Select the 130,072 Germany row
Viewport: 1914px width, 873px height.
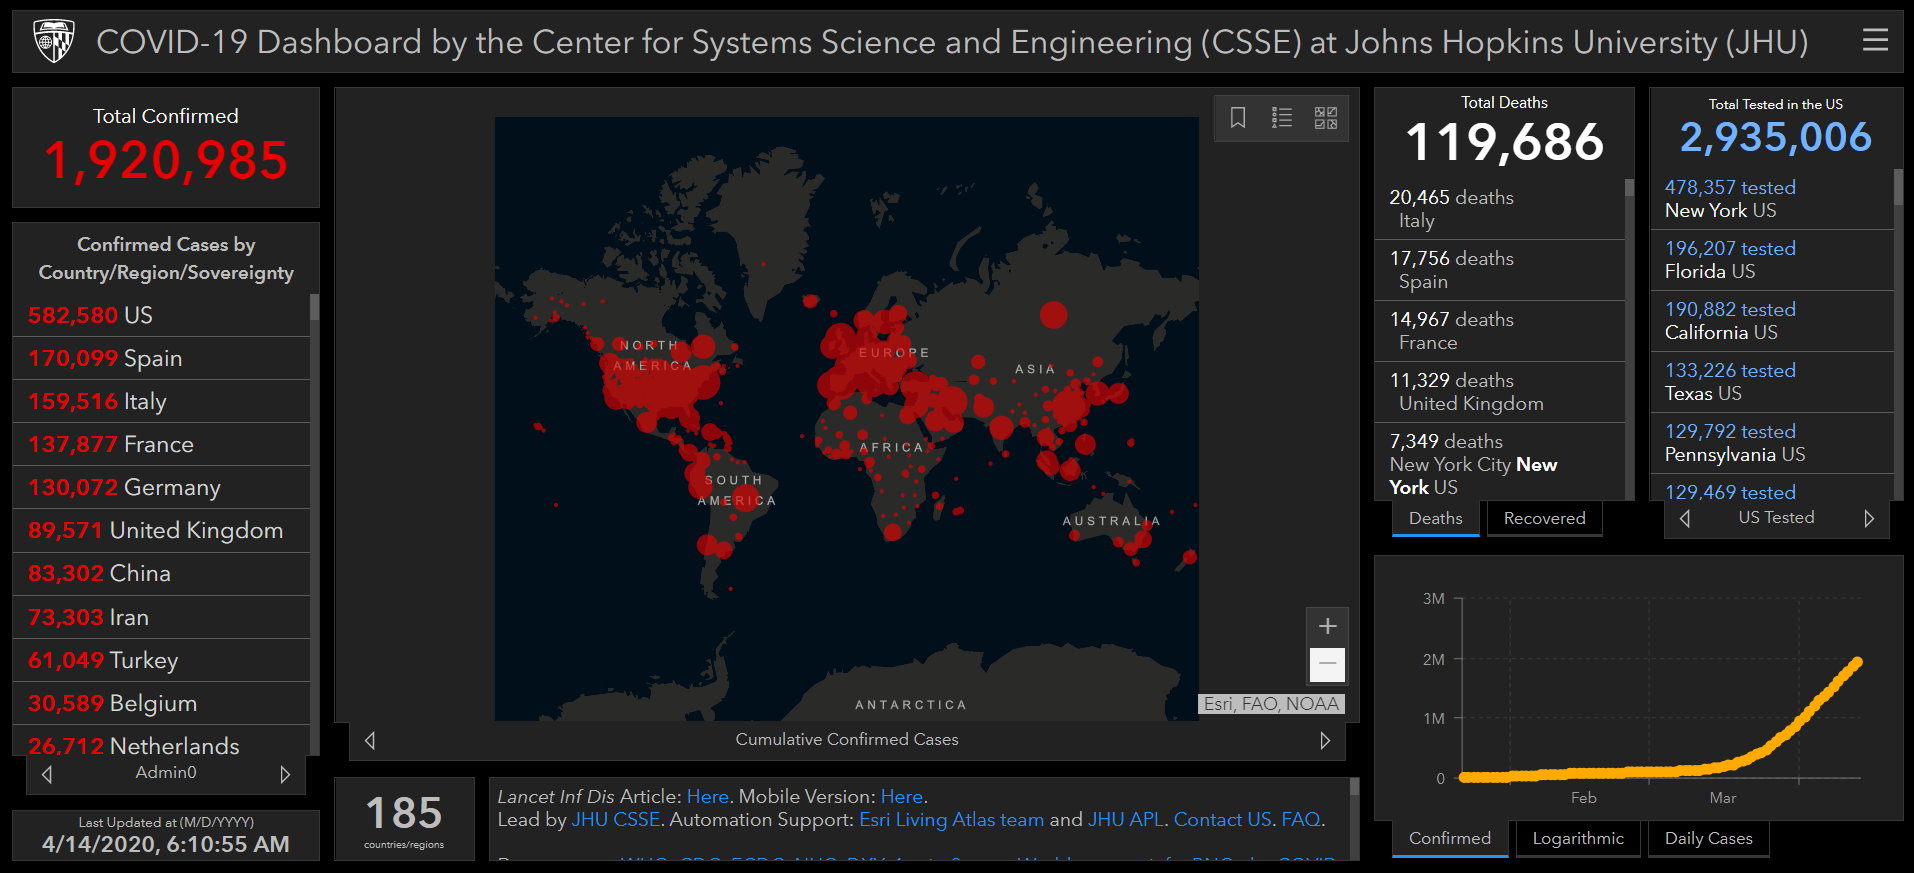tap(162, 487)
